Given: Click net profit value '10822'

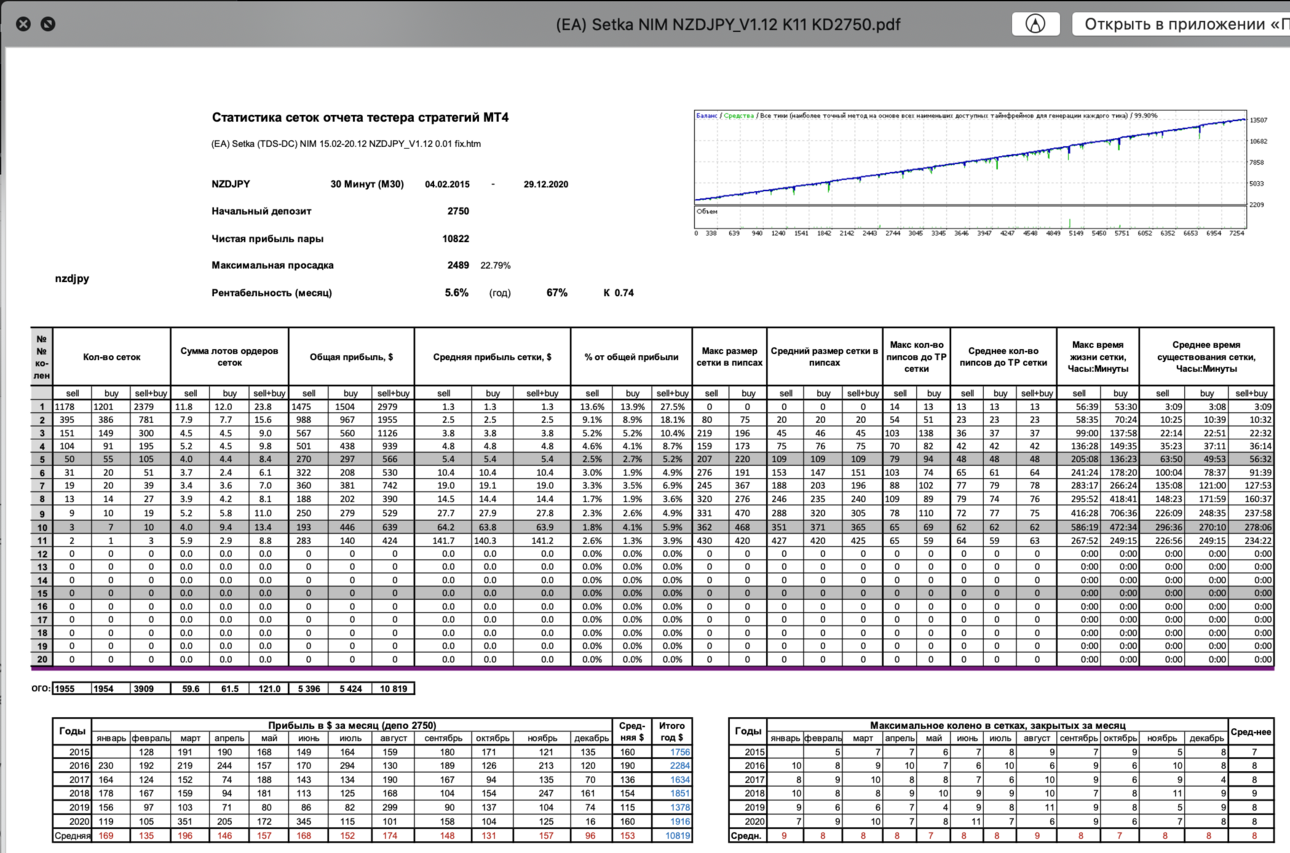Looking at the screenshot, I should [x=455, y=239].
